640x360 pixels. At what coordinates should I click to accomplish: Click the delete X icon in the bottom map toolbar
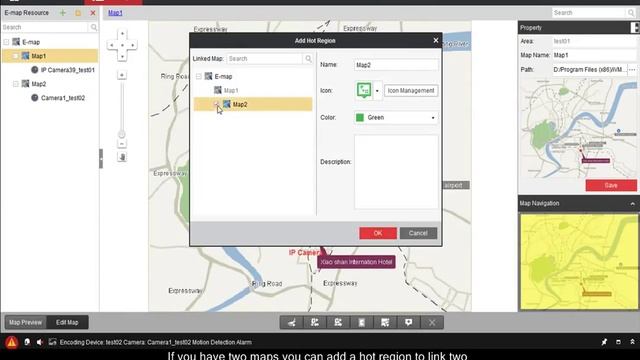(432, 322)
